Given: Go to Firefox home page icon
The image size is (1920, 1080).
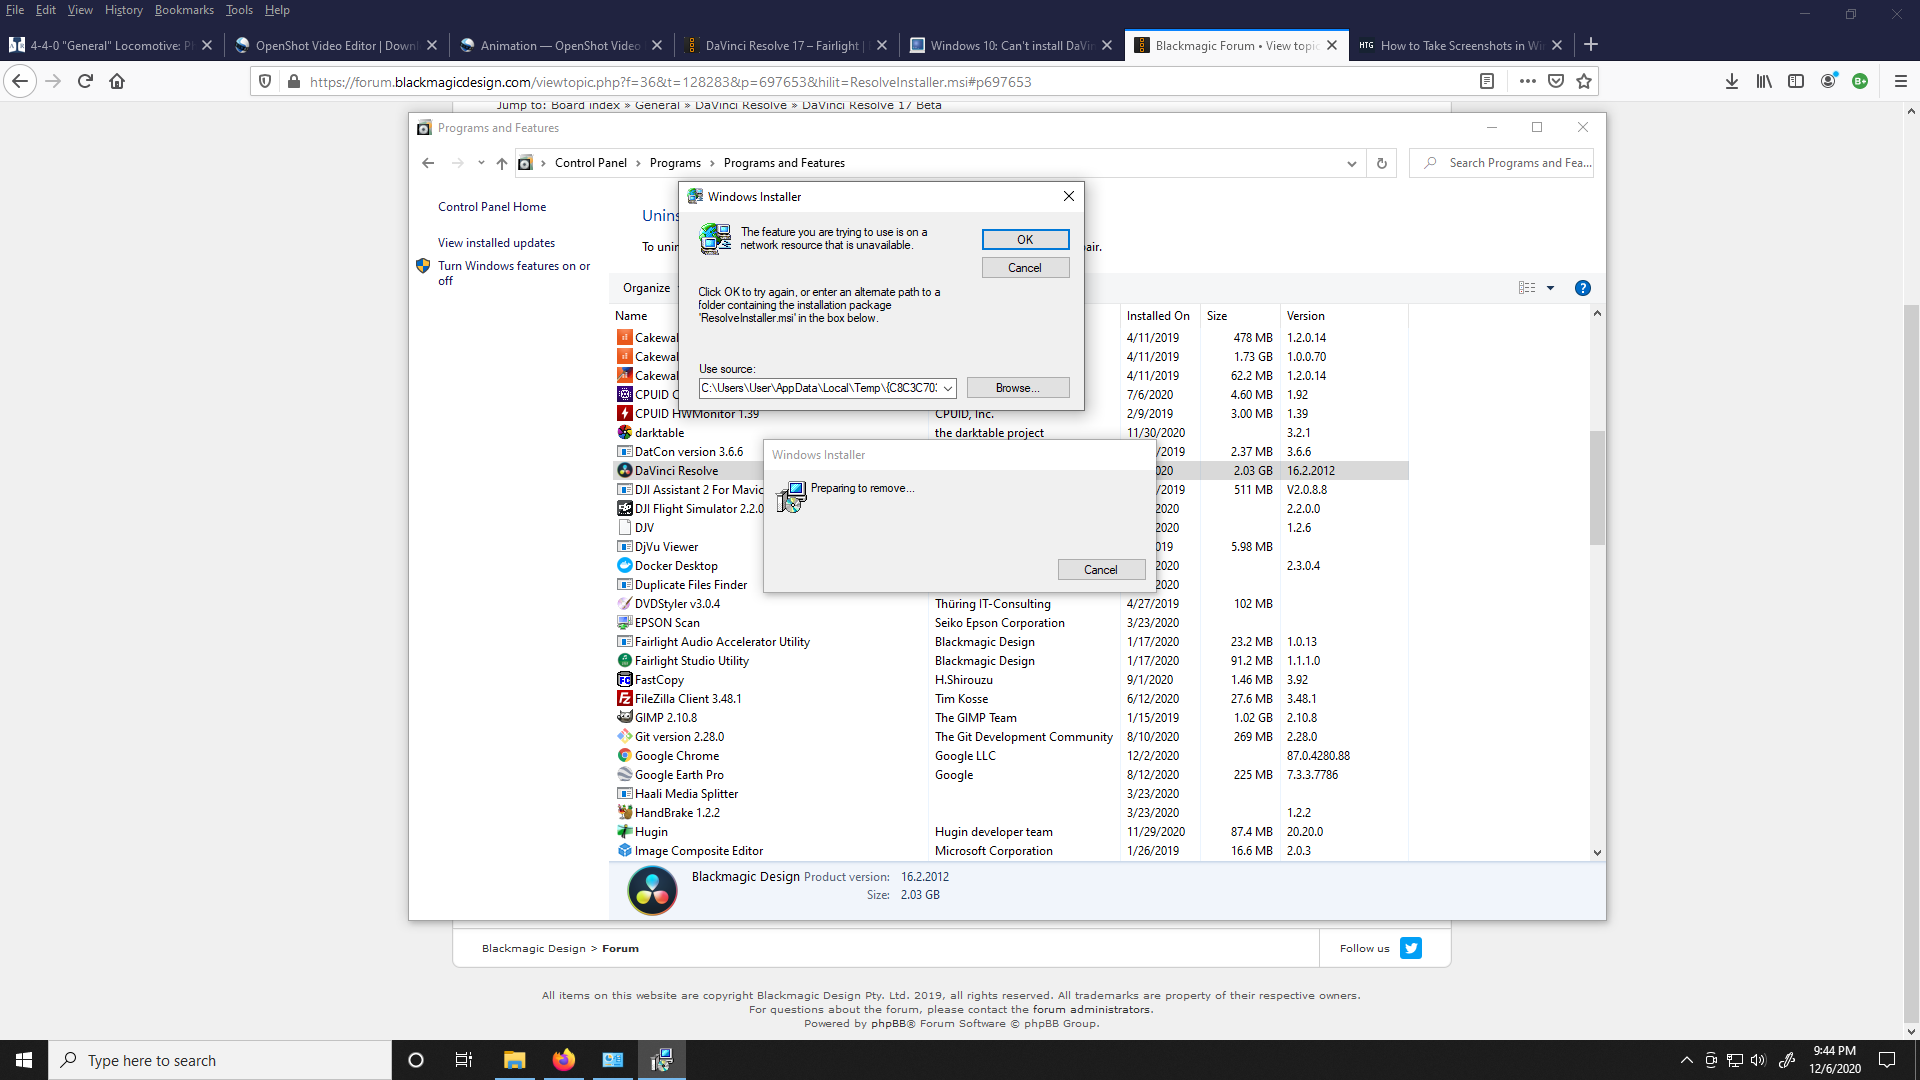Looking at the screenshot, I should tap(117, 82).
